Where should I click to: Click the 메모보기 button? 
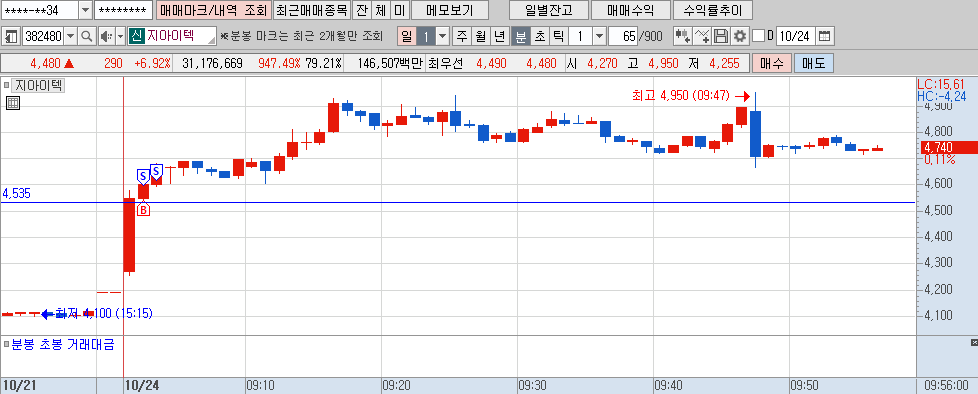(450, 10)
